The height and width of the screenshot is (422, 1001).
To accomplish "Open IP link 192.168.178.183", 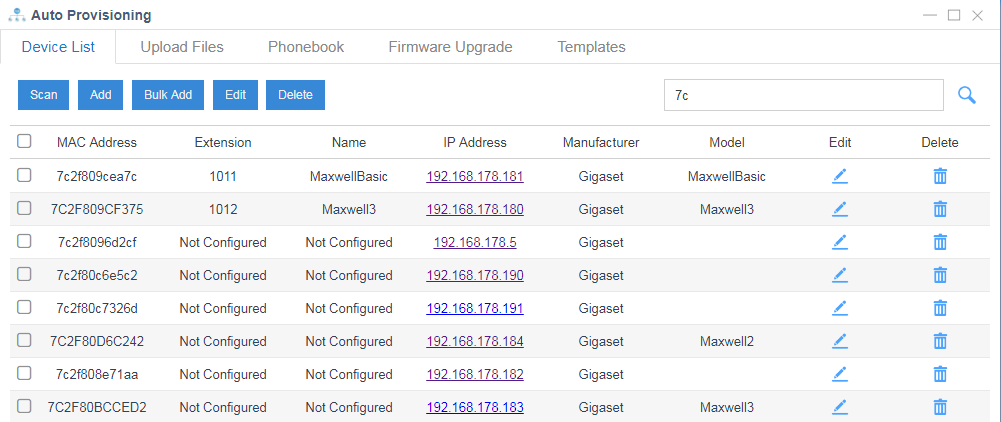I will (x=475, y=407).
